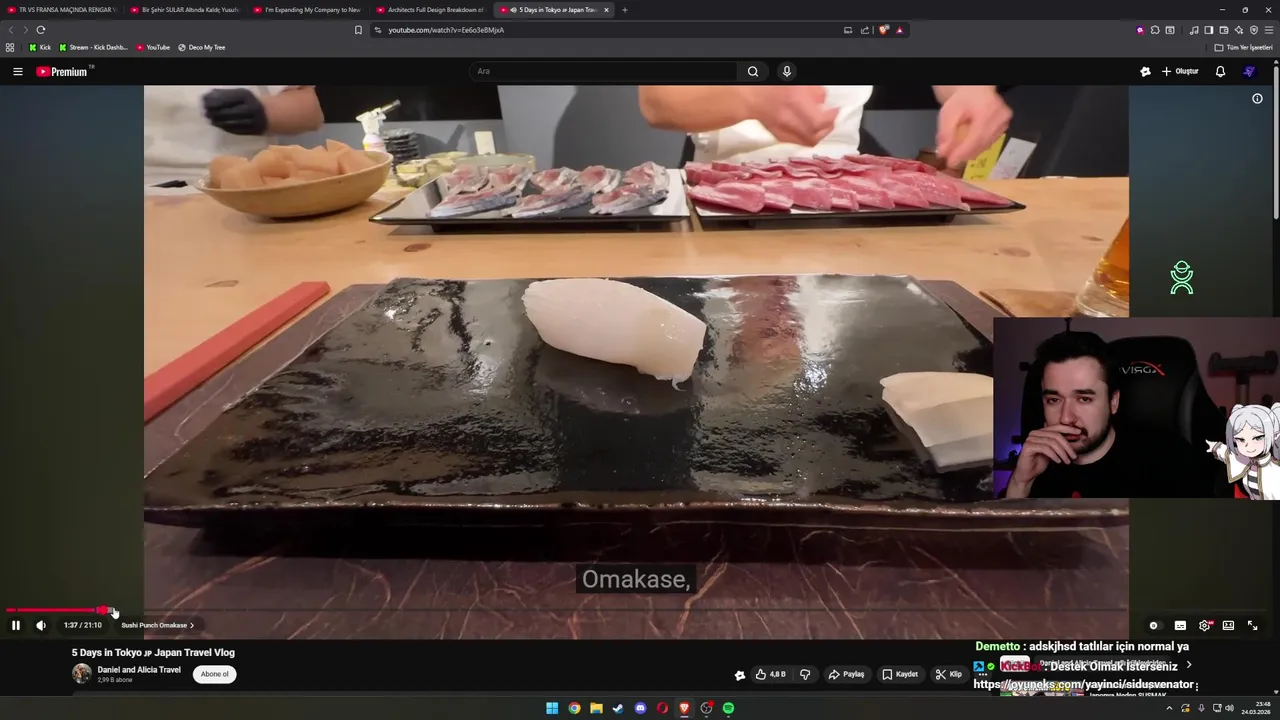Open the apps grid in bookmarks bar
This screenshot has width=1280, height=720.
tap(10, 47)
